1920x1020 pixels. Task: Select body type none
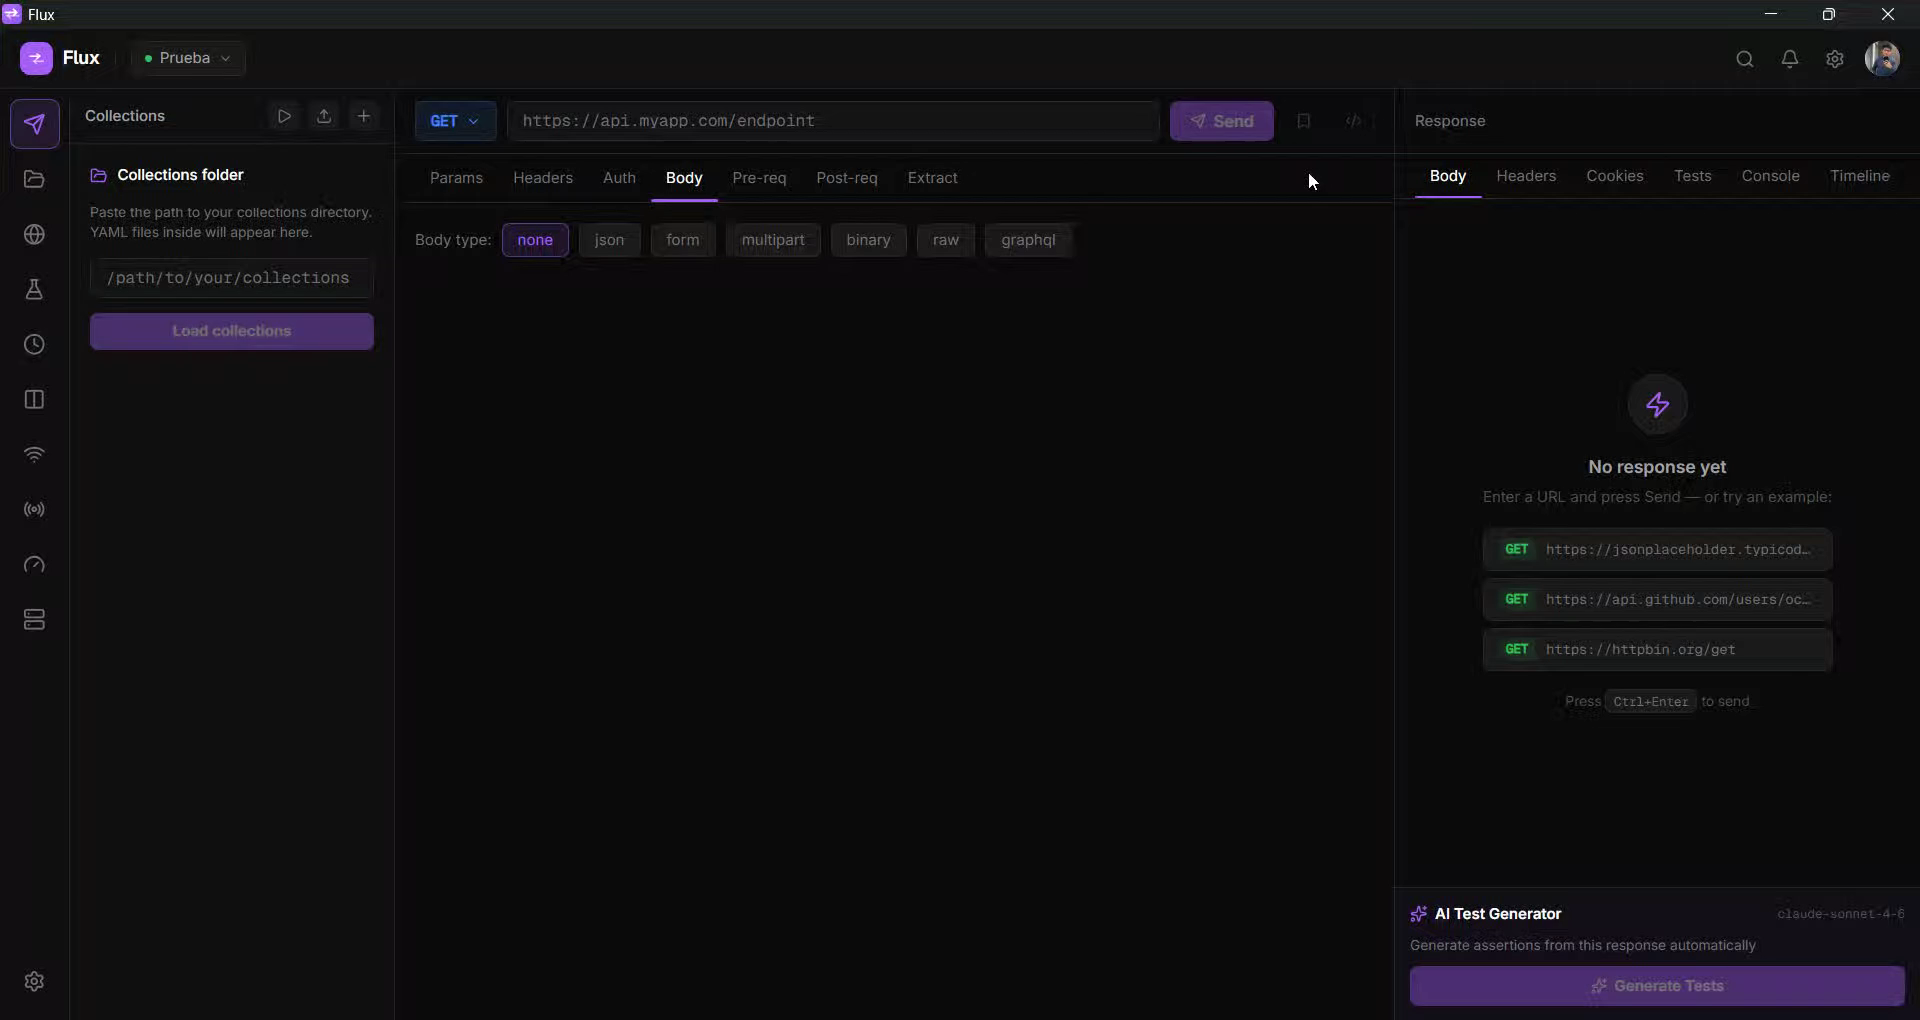coord(535,240)
